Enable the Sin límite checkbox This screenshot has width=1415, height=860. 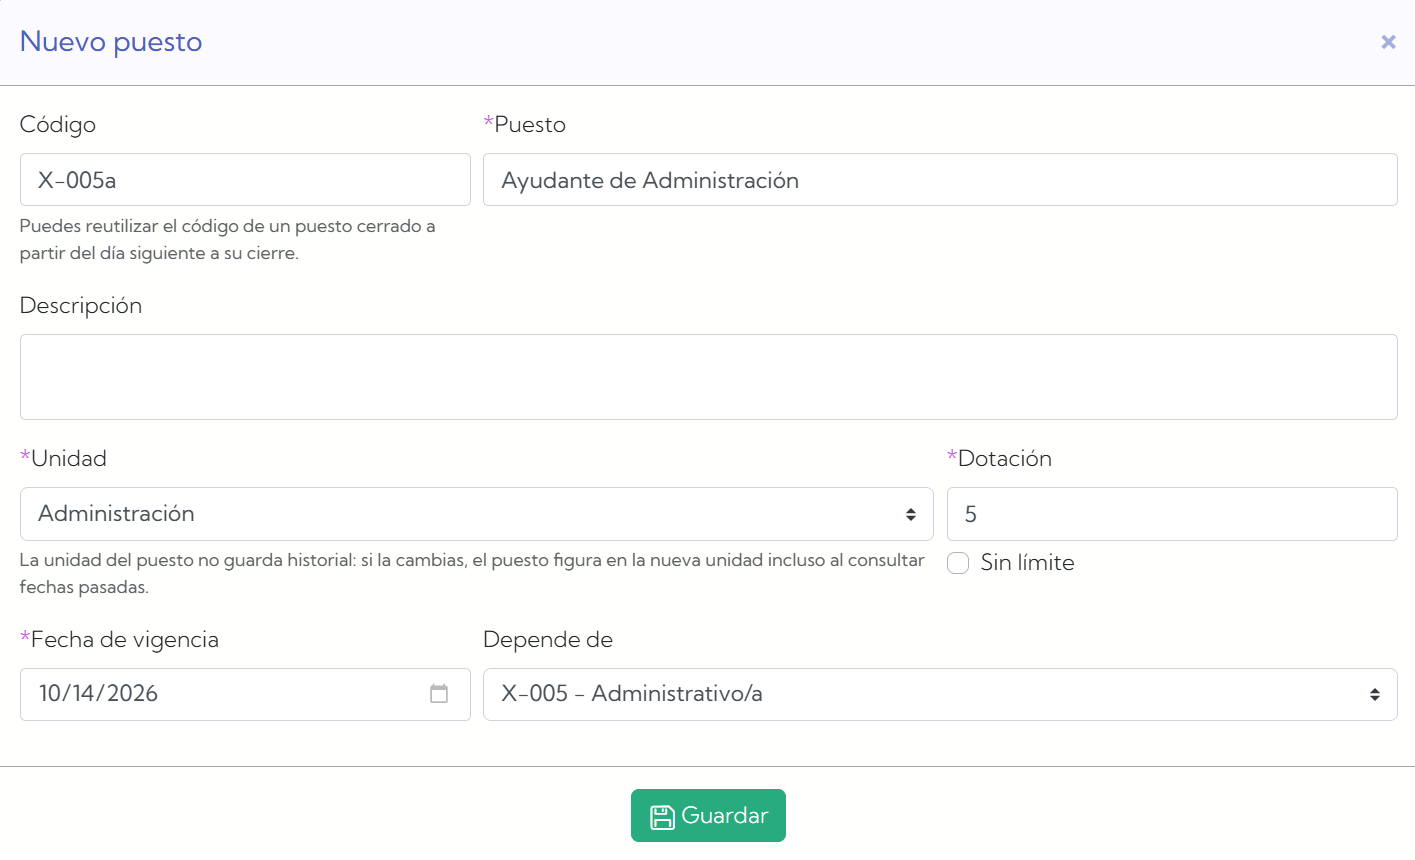click(958, 563)
